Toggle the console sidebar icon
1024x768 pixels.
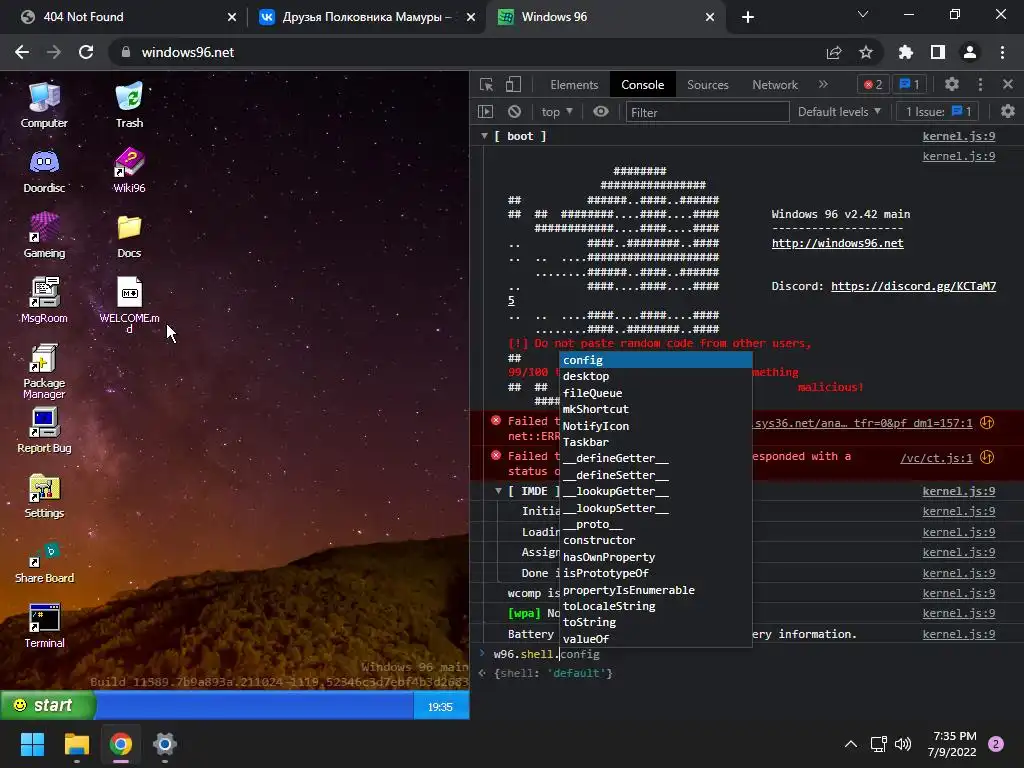(x=486, y=112)
